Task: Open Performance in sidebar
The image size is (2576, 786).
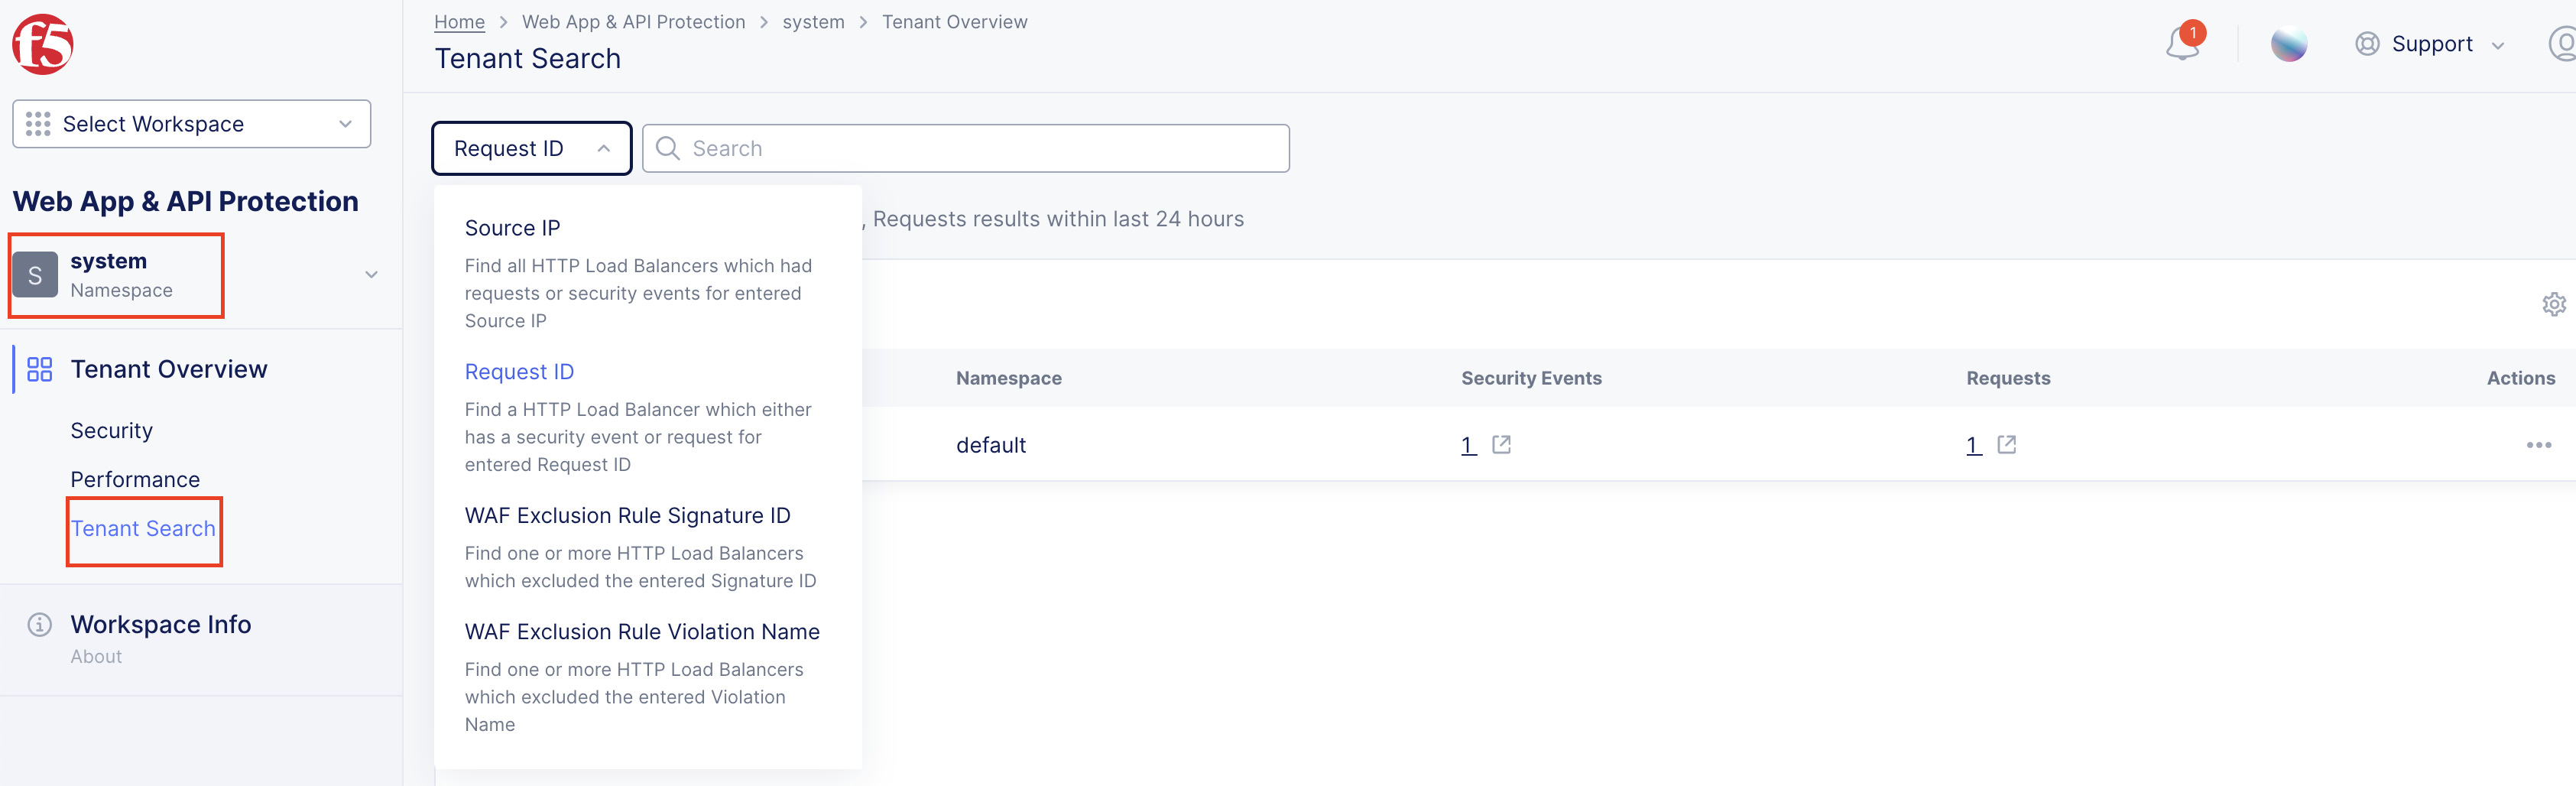Action: click(135, 480)
